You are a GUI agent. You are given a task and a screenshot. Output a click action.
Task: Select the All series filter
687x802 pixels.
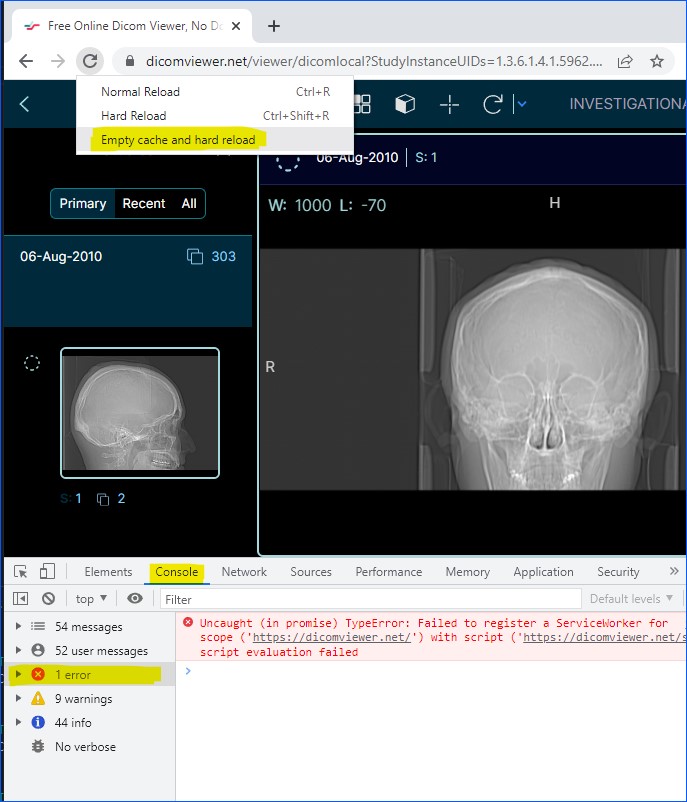[x=188, y=204]
